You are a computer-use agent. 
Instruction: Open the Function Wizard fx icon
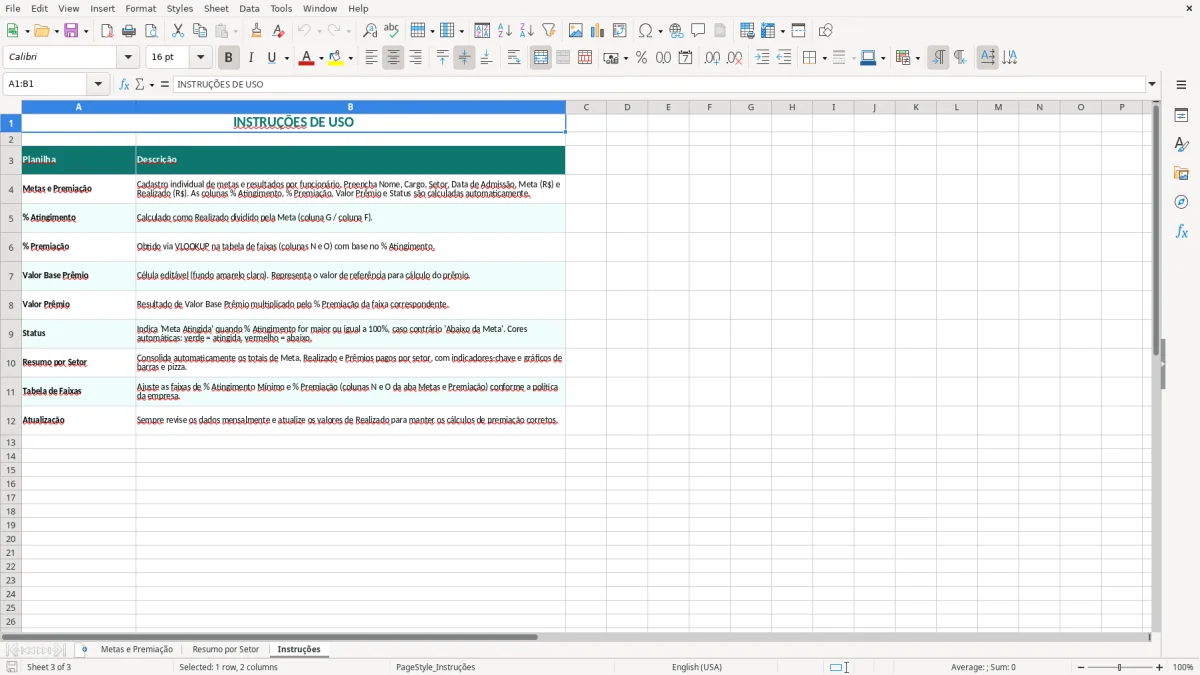pyautogui.click(x=125, y=85)
